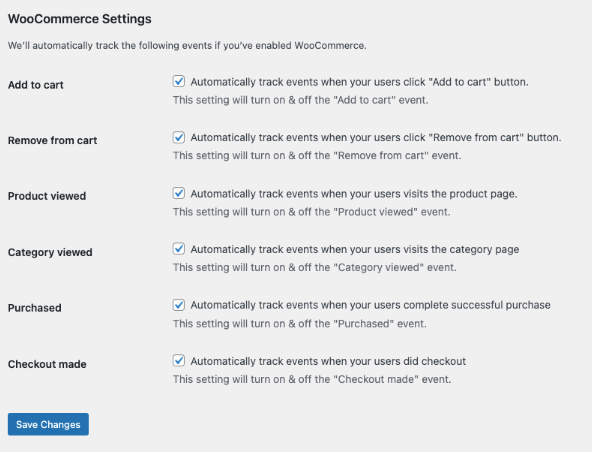Click the intro sentence about enabled WooCommerce
This screenshot has height=453, width=592.
[x=187, y=46]
